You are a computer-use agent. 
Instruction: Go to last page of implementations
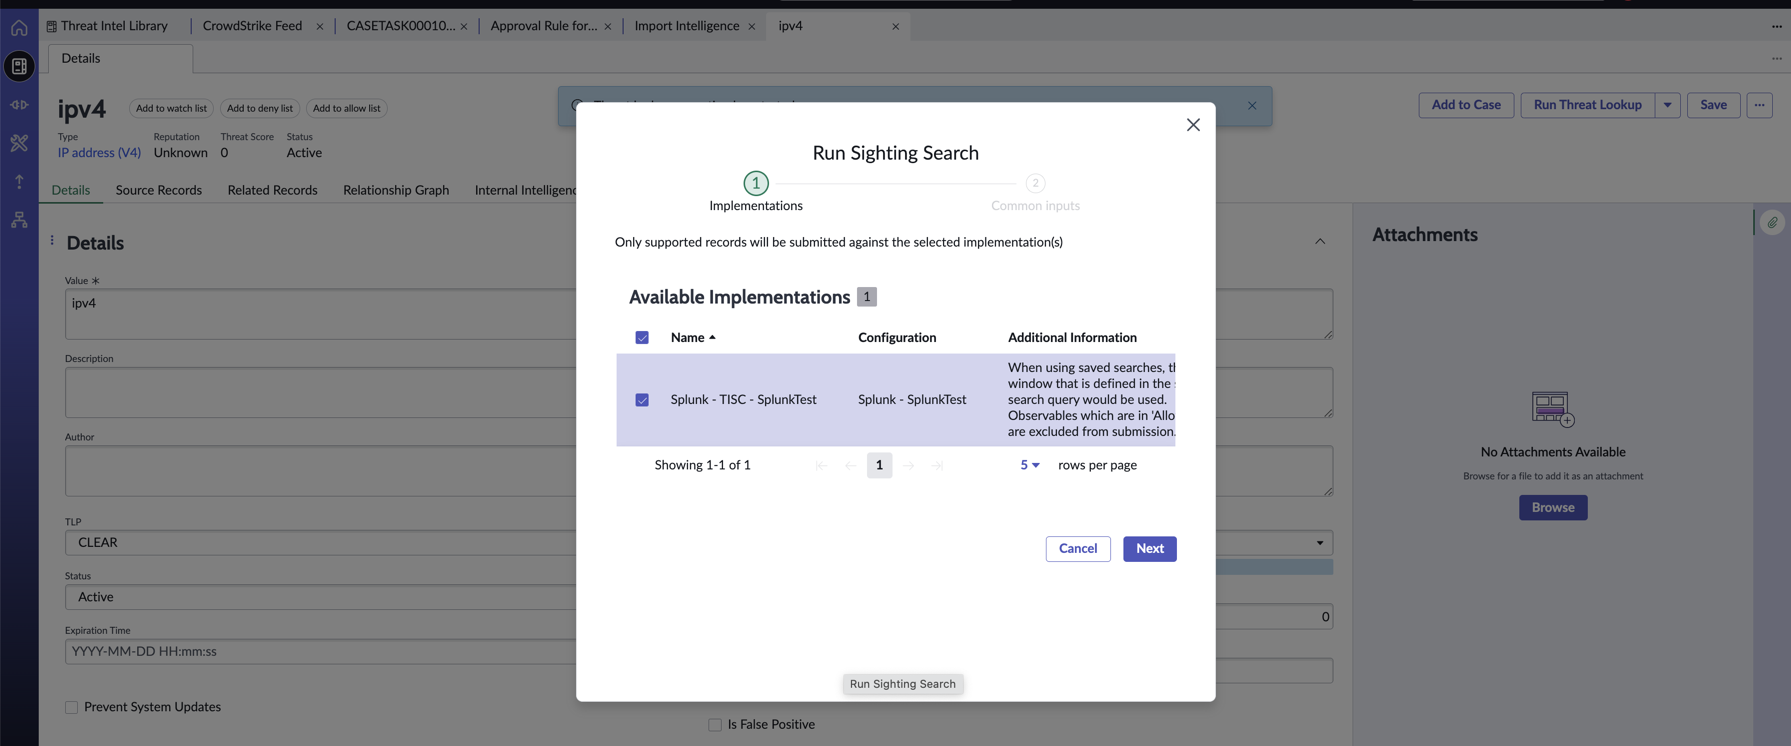pos(937,465)
